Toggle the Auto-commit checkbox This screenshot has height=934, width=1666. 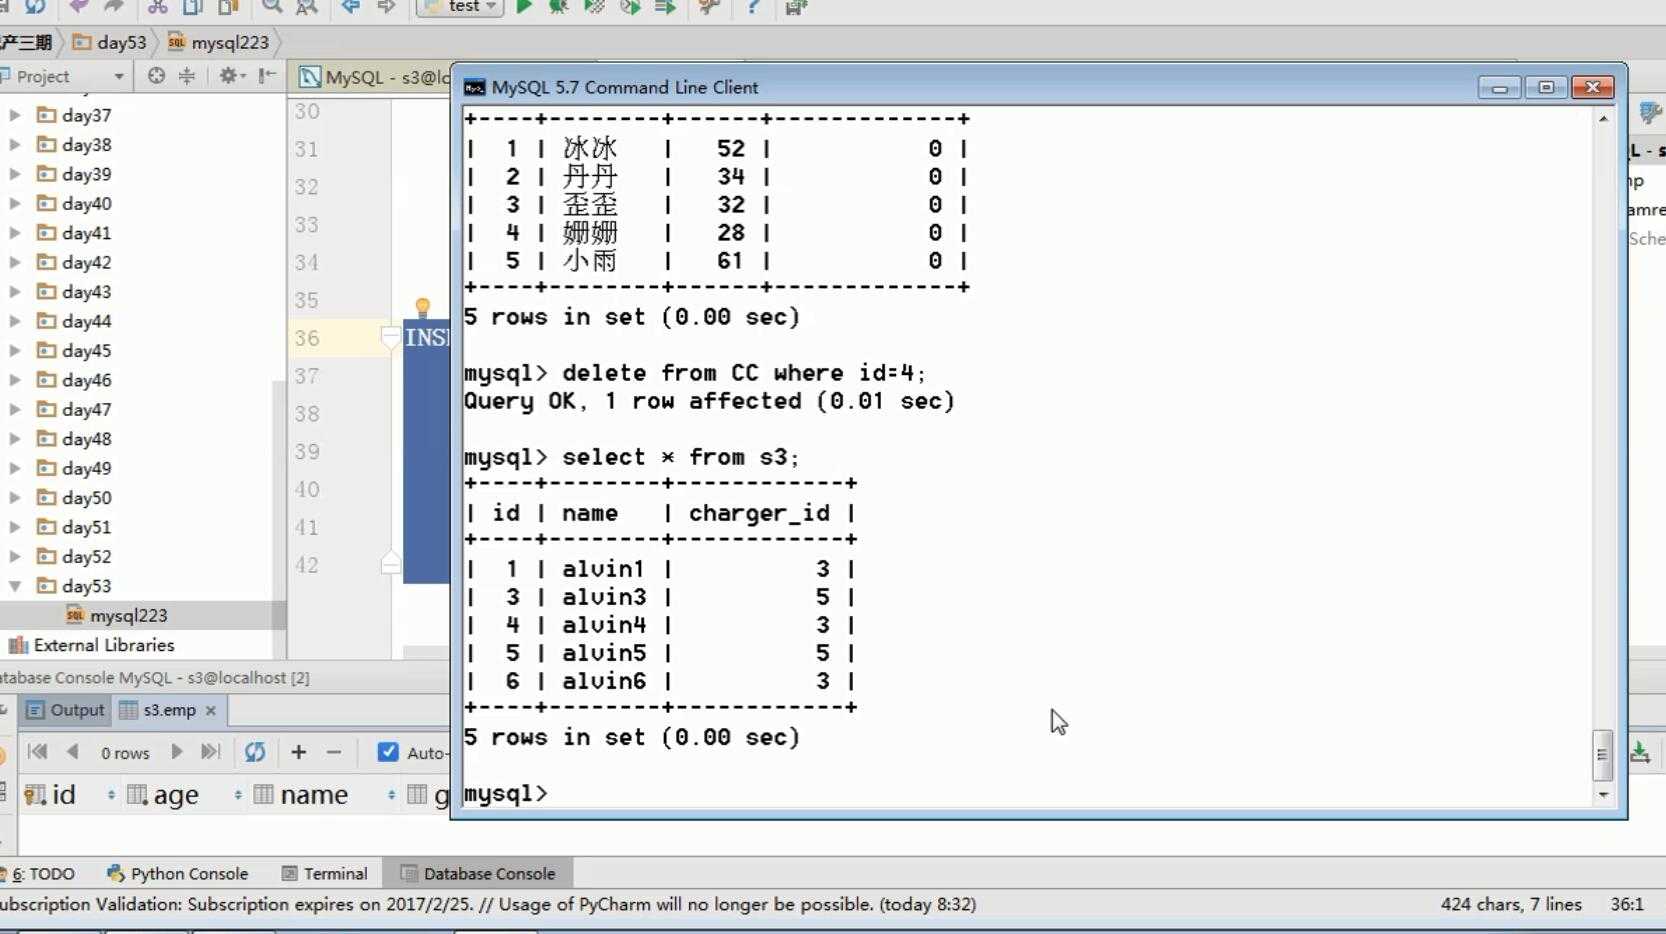point(388,752)
